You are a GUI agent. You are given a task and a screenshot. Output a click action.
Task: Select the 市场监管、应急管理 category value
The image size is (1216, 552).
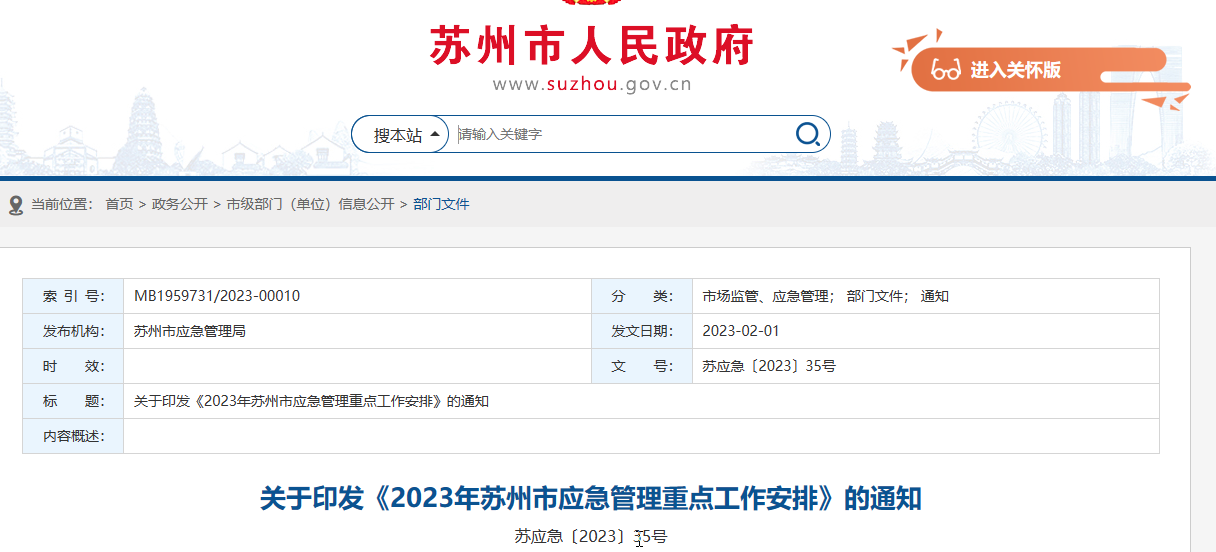[x=768, y=296]
